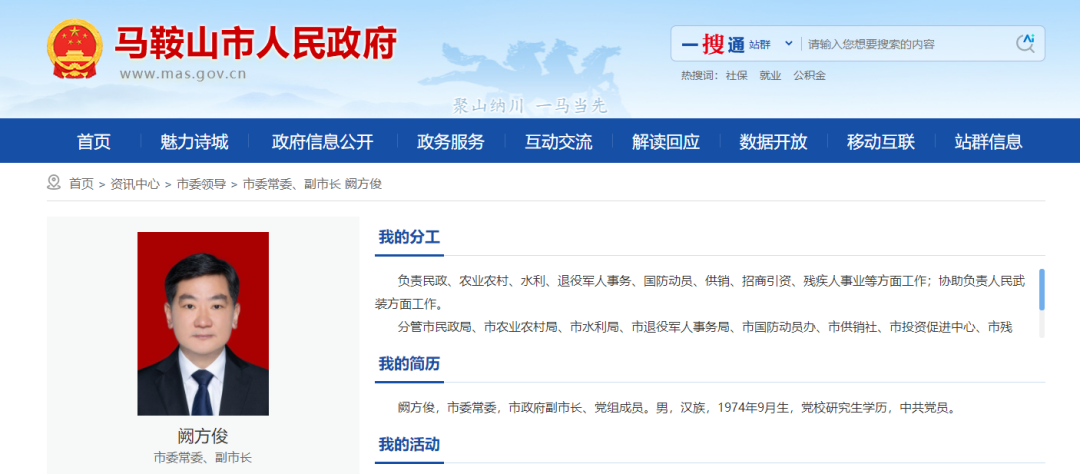Image resolution: width=1080 pixels, height=474 pixels.
Task: Open the 政府信息公开 navigation item
Action: (322, 142)
